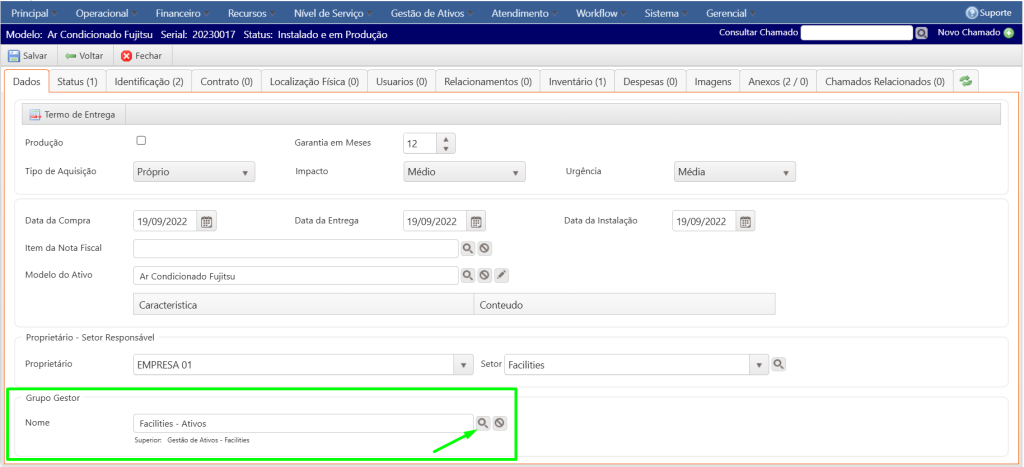
Task: Open the Impacto dropdown
Action: click(x=464, y=172)
